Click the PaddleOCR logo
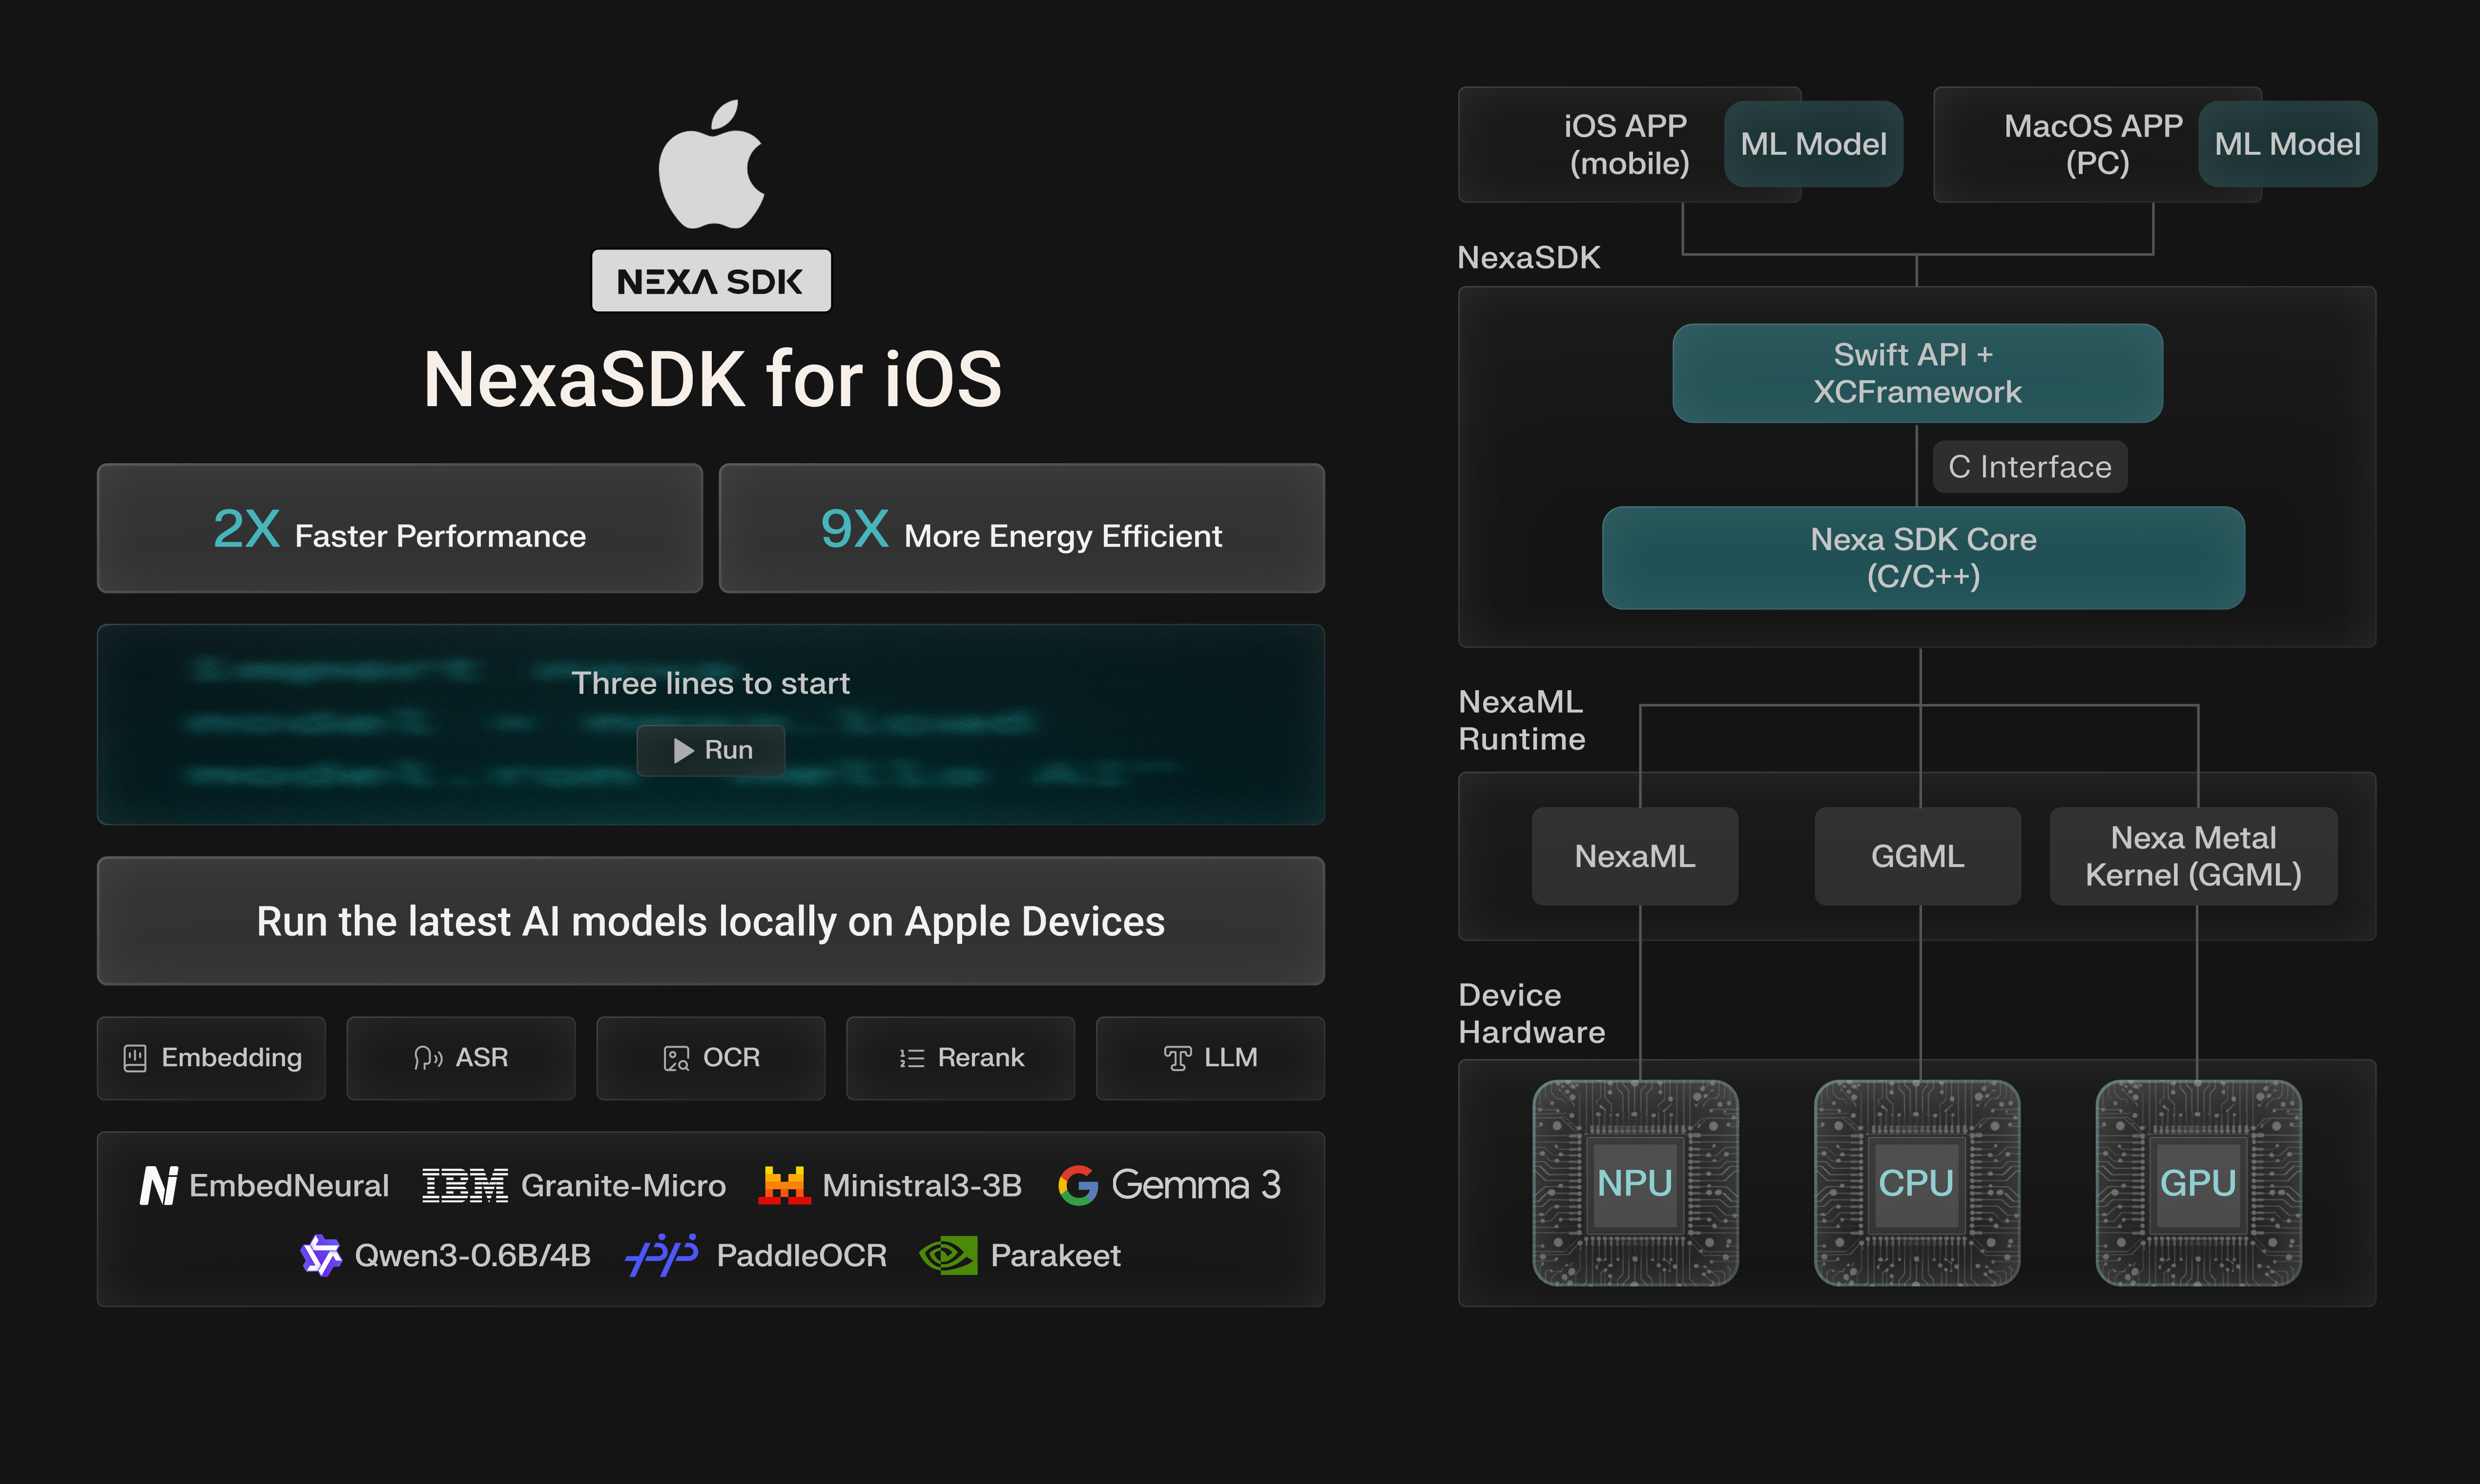The width and height of the screenshot is (2480, 1484). (662, 1255)
